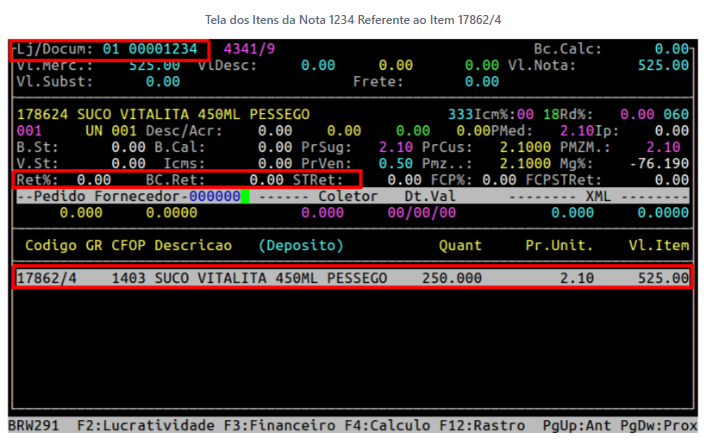Click the Dt.Val date 00/00/00
This screenshot has width=707, height=441.
pos(418,212)
